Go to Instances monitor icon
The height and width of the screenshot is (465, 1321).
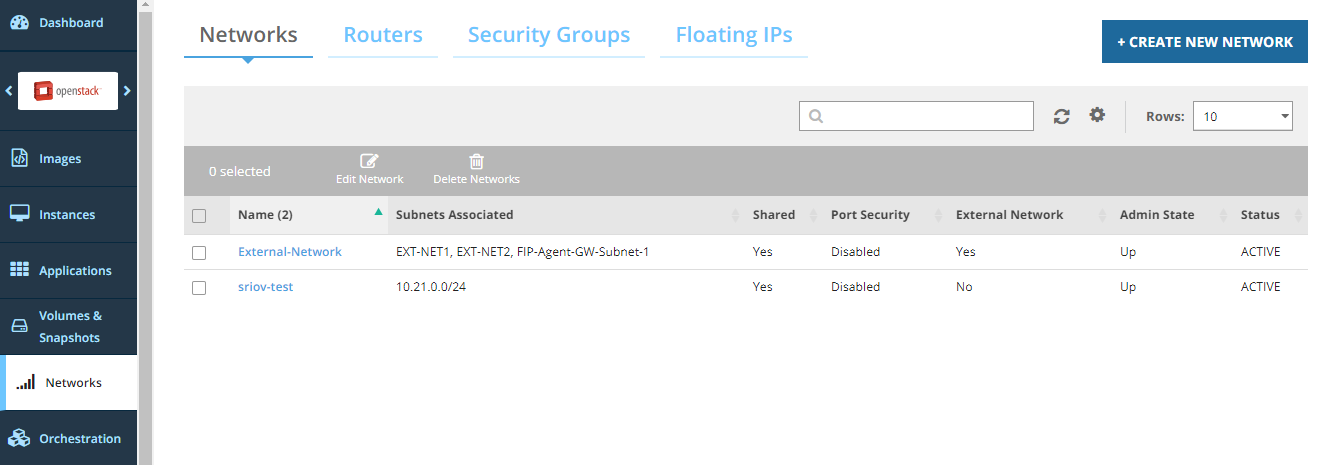point(19,214)
